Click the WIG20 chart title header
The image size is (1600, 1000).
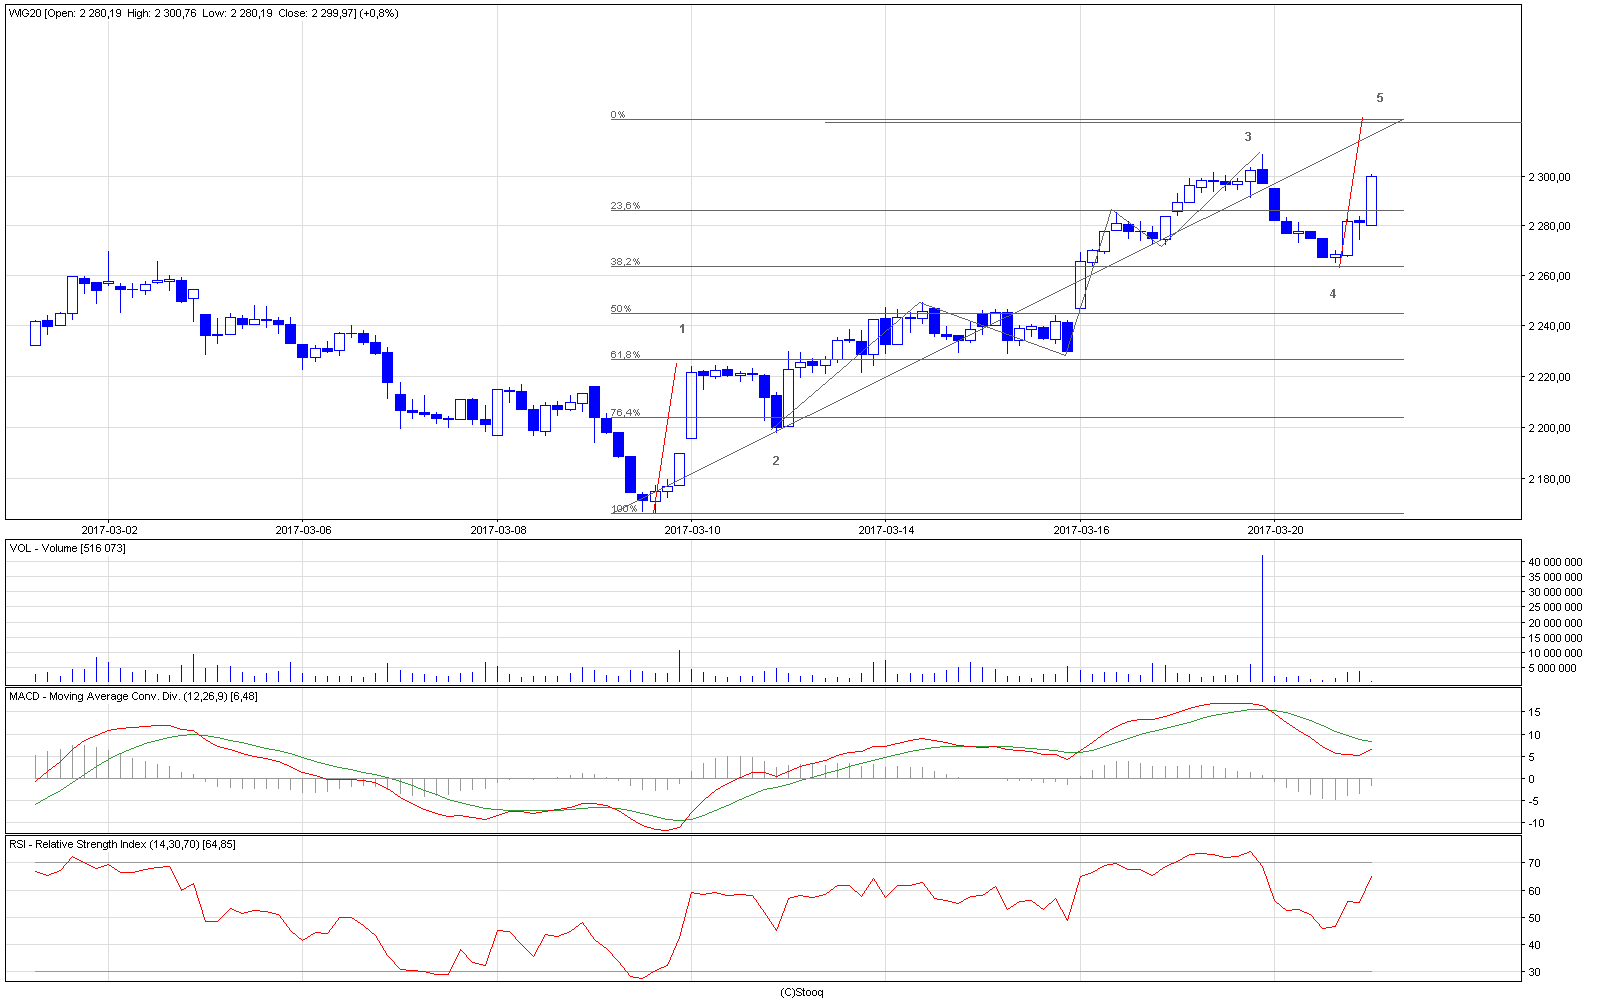tap(204, 14)
